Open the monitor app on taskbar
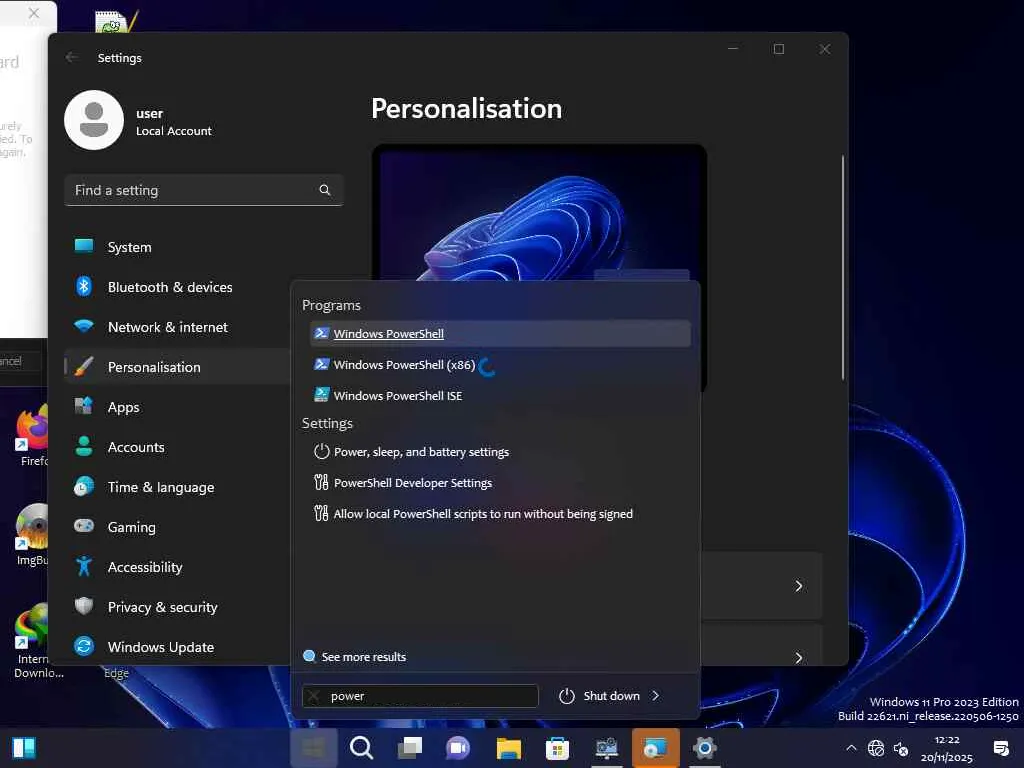Screen dimensions: 1024x768 (x=607, y=748)
